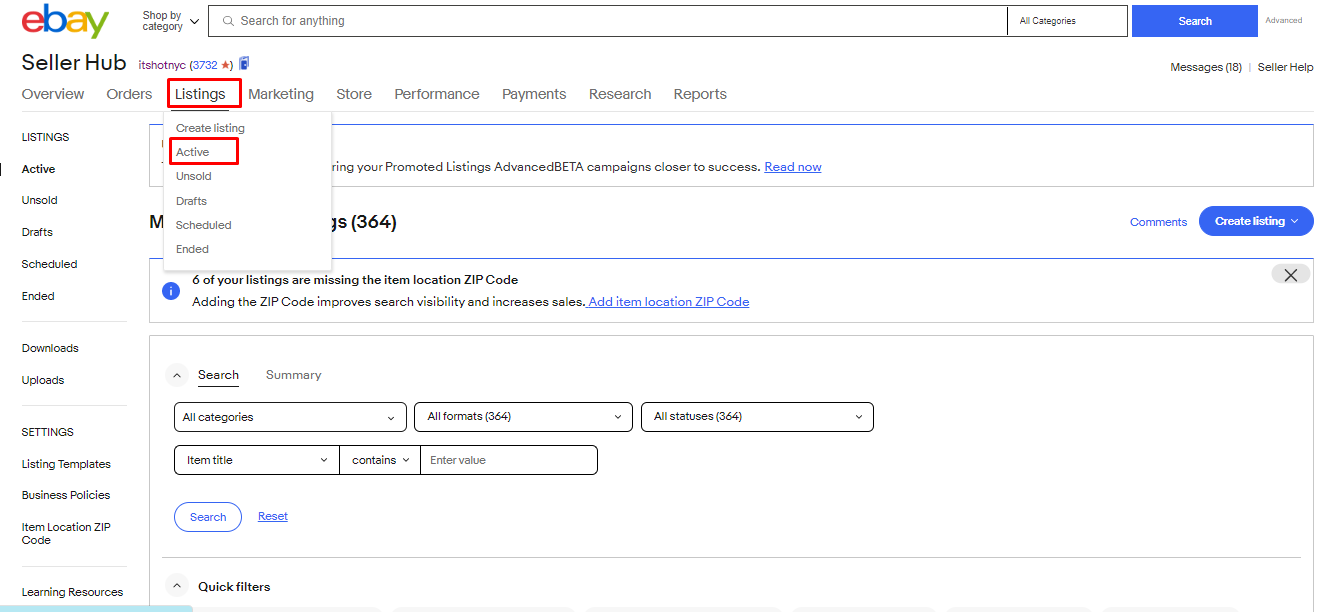Image resolution: width=1323 pixels, height=612 pixels.
Task: Choose Unsold in the Listings dropdown menu
Action: coord(194,176)
